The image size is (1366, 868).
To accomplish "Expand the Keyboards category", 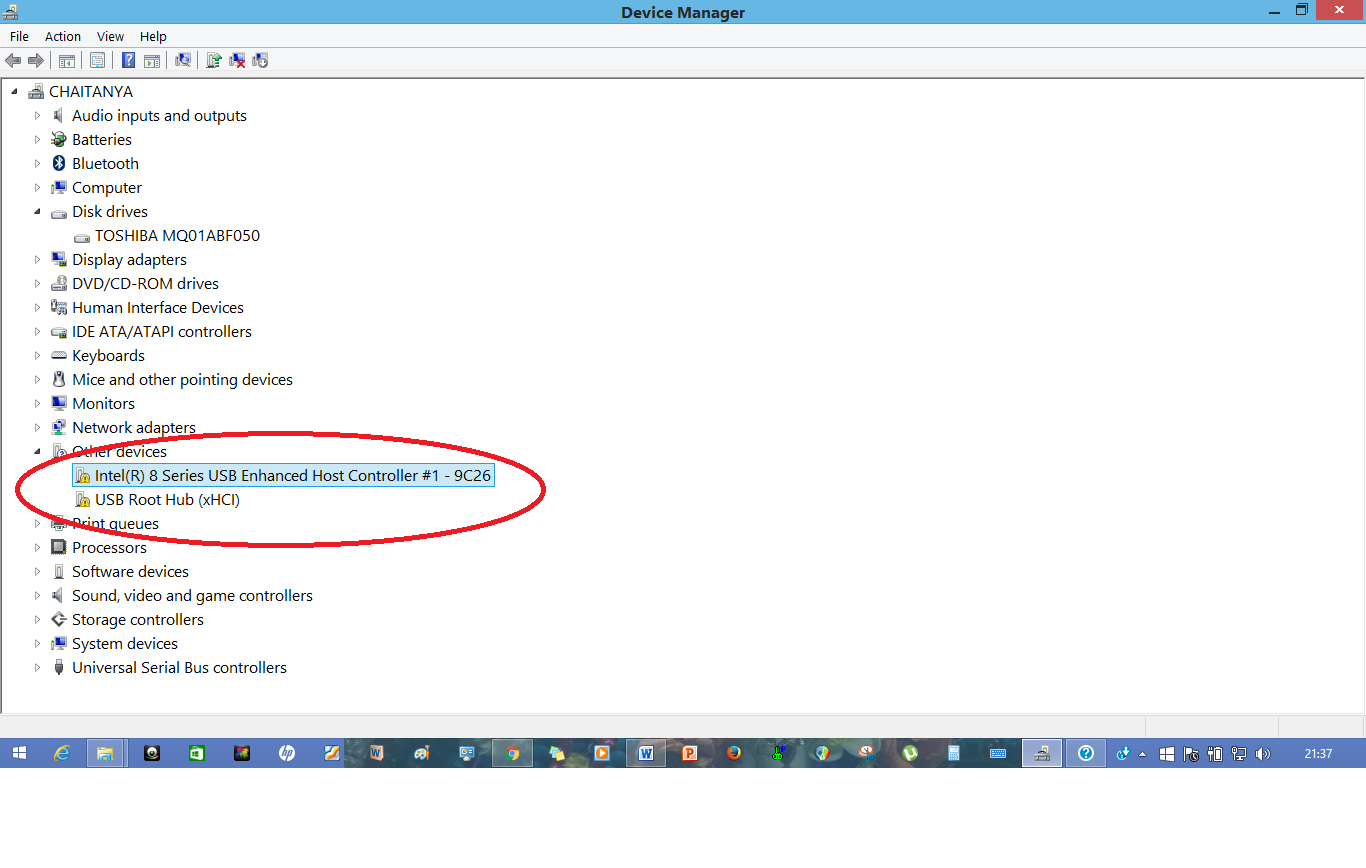I will click(x=38, y=356).
